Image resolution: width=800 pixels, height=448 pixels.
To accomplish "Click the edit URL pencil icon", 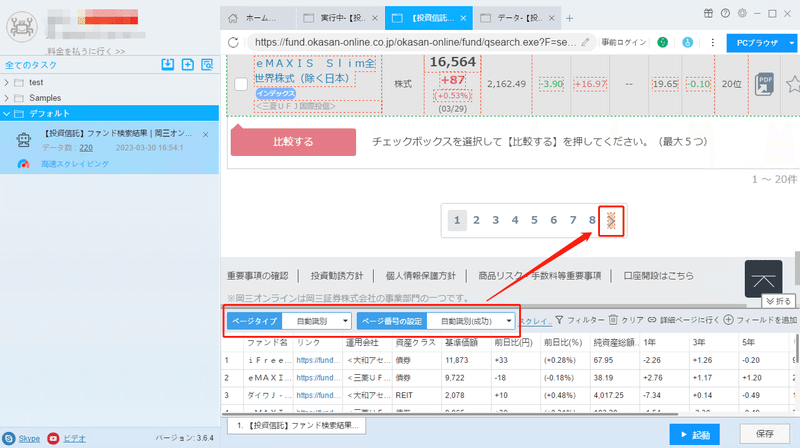I will pyautogui.click(x=585, y=42).
